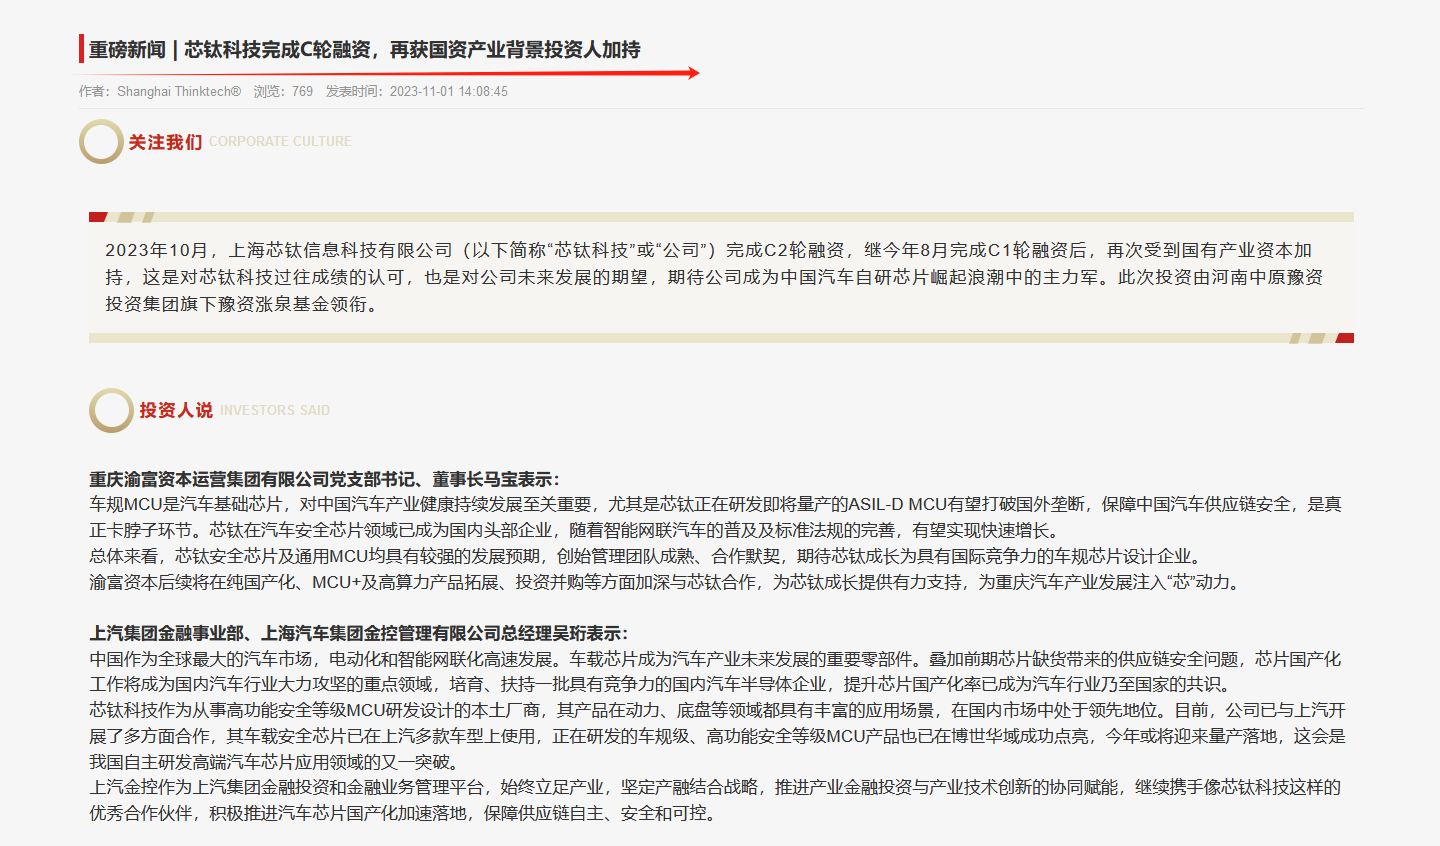Click the line starting "总体来看，芯钛安全芯片"

point(647,556)
